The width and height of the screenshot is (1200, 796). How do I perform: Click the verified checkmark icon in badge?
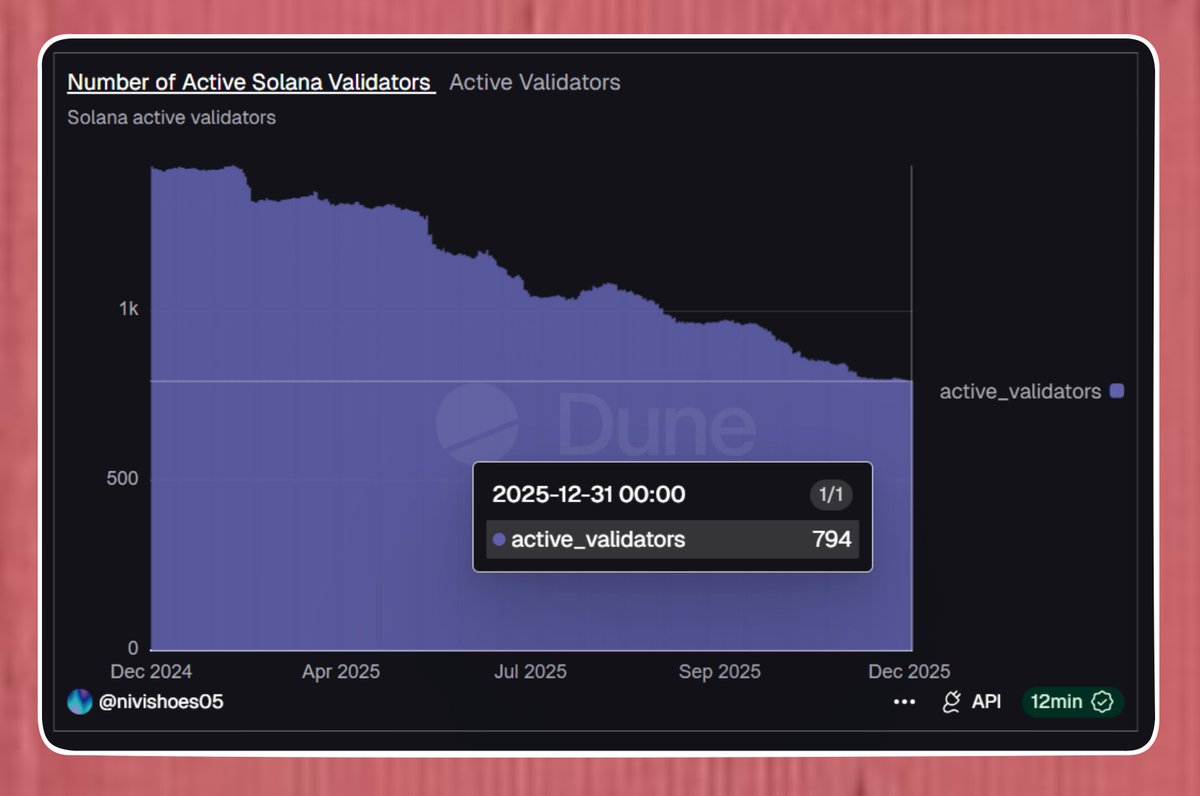click(1102, 702)
